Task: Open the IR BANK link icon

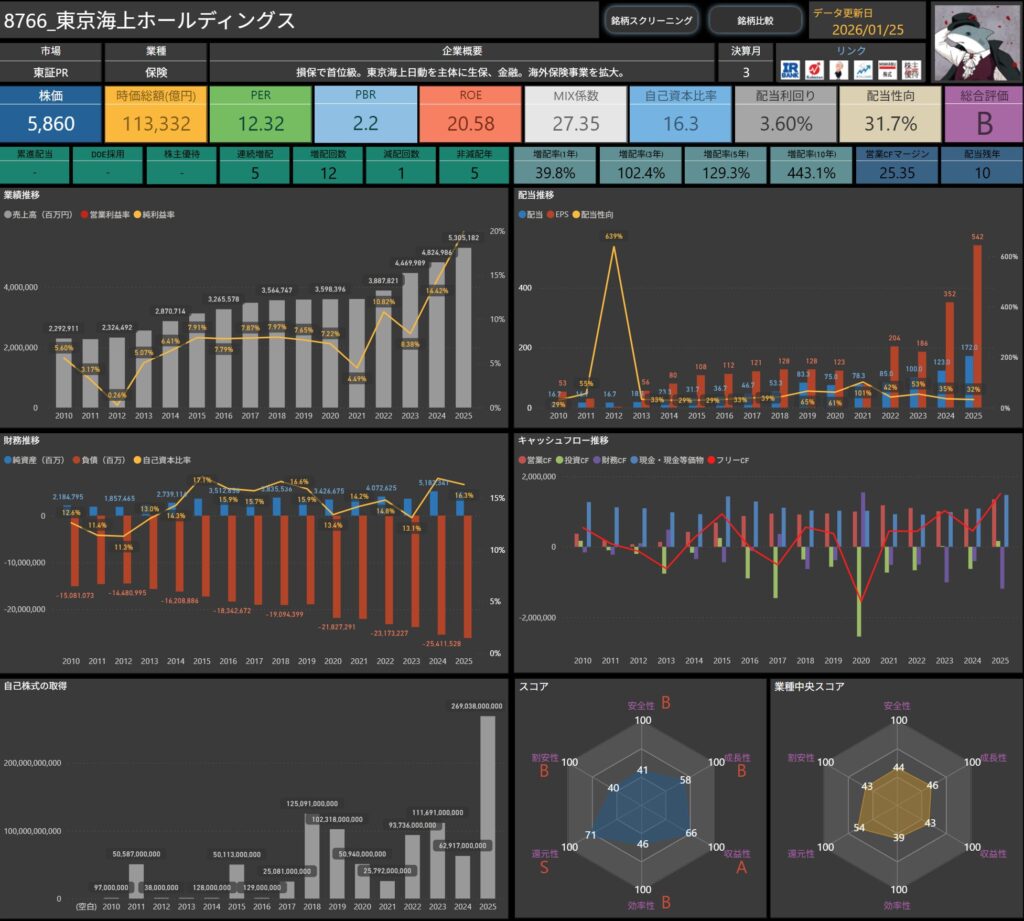Action: (x=791, y=69)
